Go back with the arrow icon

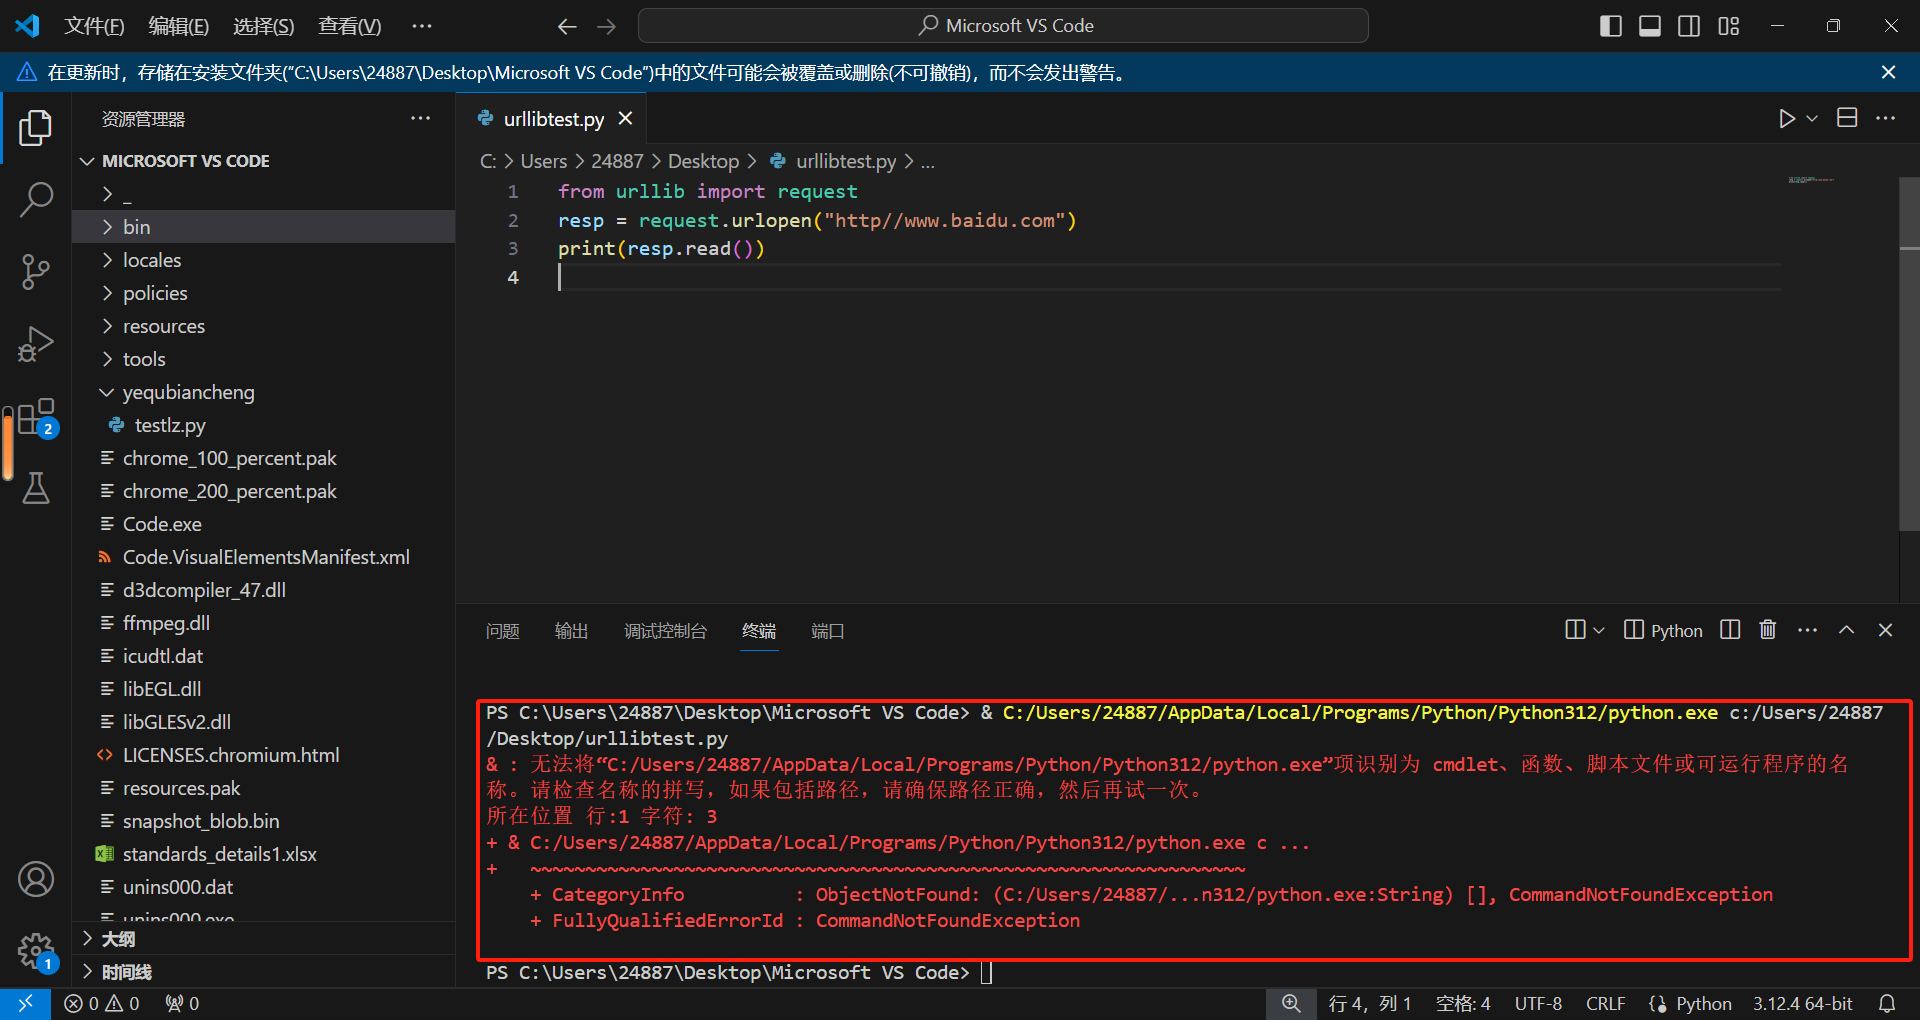pyautogui.click(x=567, y=27)
